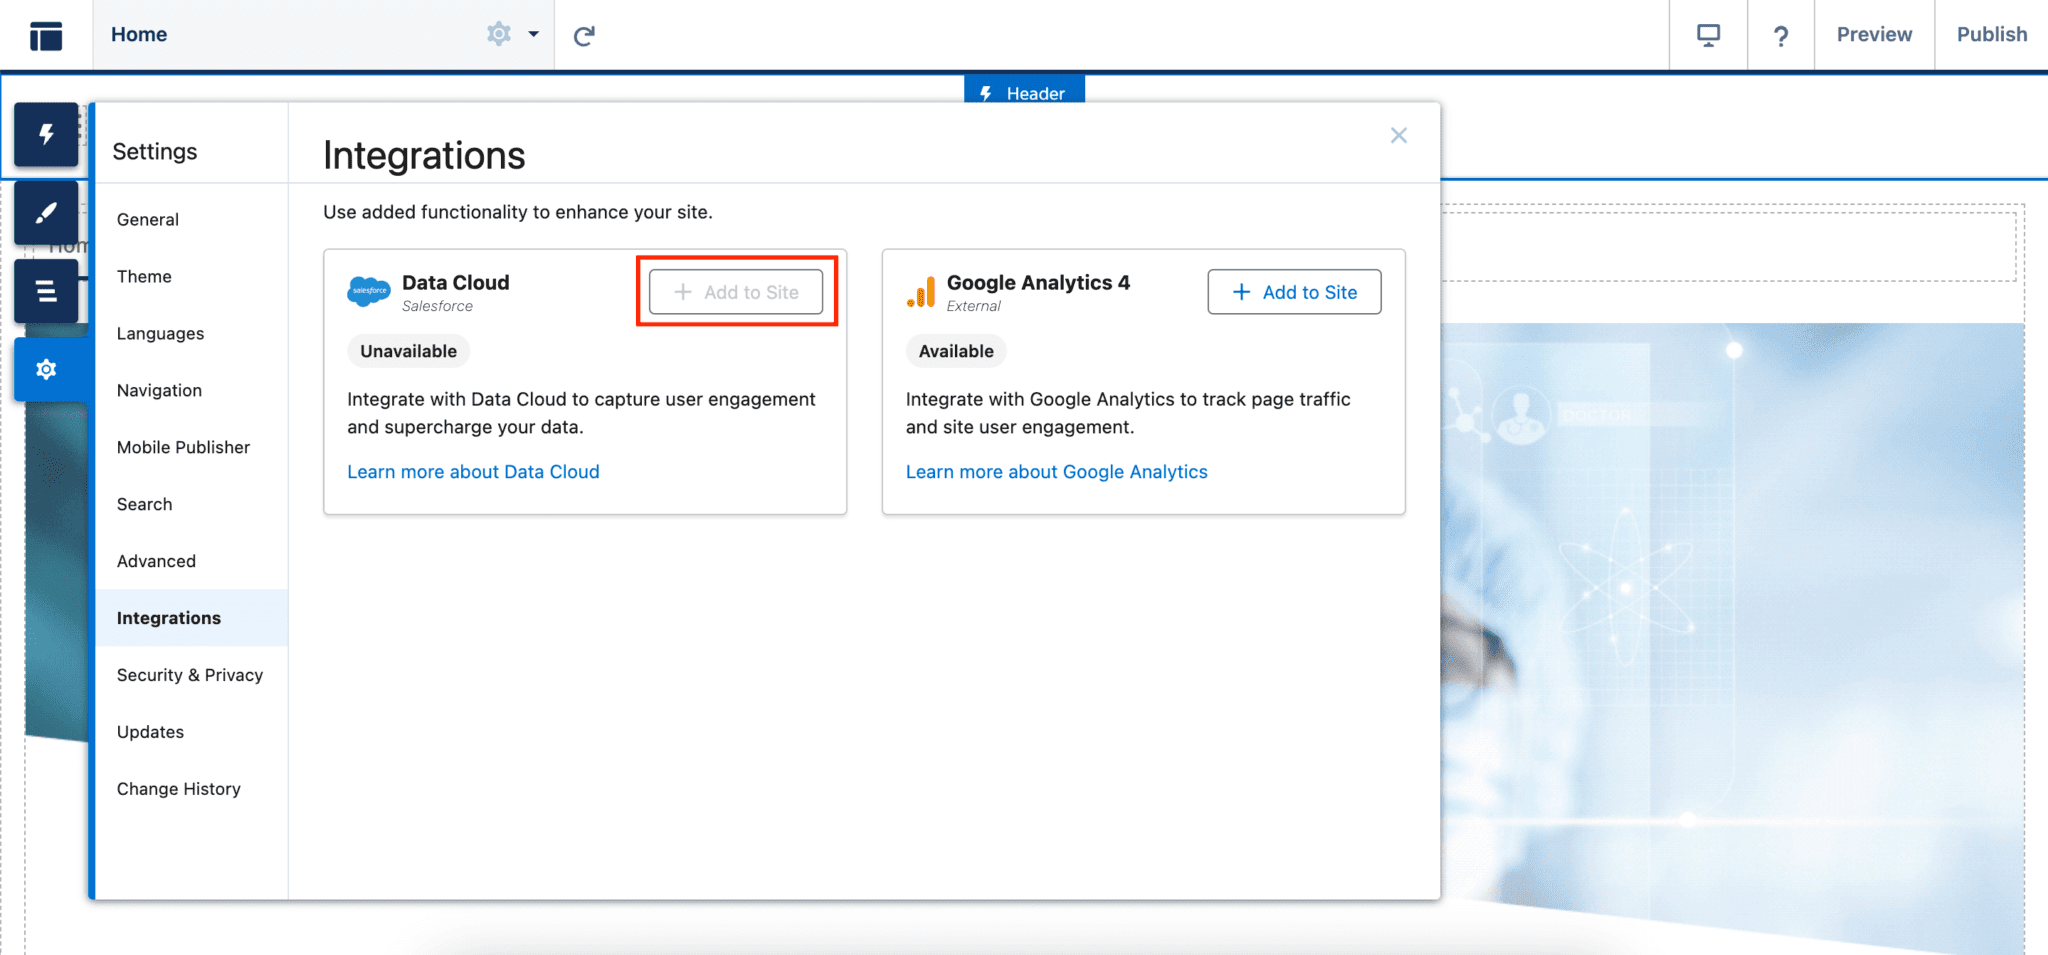Image resolution: width=2048 pixels, height=955 pixels.
Task: Expand the caret next to page settings gear
Action: [x=534, y=33]
